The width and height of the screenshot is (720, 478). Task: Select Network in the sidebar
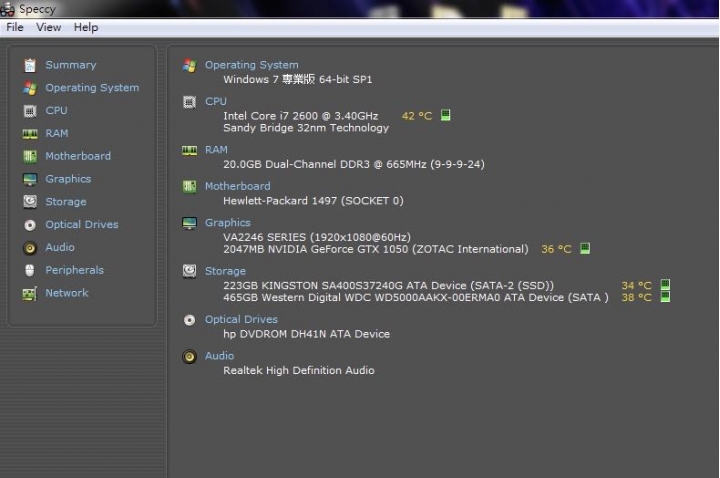click(67, 293)
